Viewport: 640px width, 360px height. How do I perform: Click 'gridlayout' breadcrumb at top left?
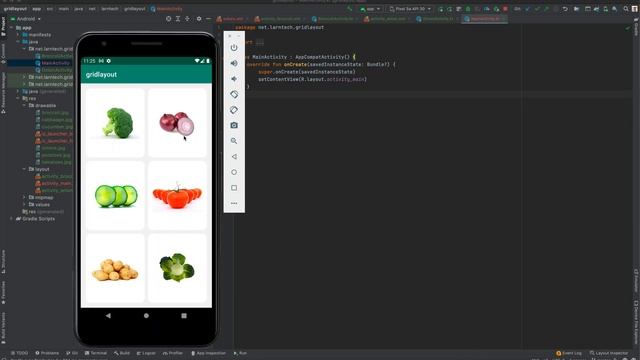[x=15, y=9]
